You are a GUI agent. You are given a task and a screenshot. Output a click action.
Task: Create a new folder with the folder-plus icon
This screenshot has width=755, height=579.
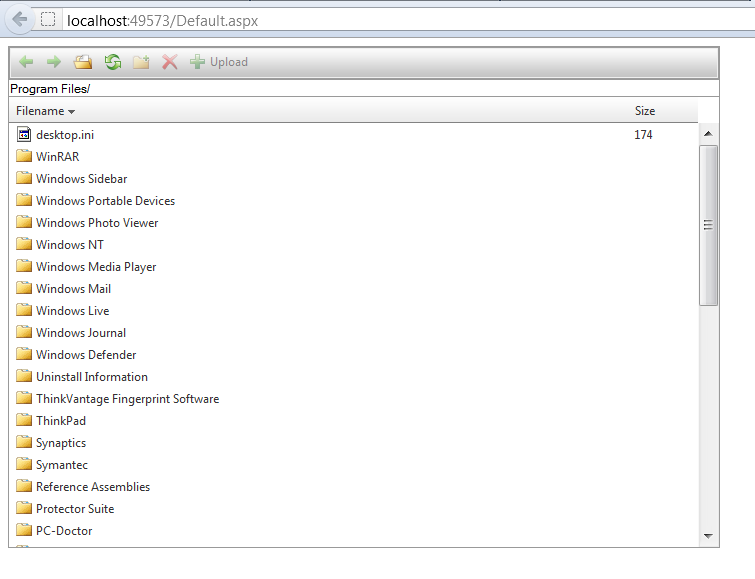(141, 62)
